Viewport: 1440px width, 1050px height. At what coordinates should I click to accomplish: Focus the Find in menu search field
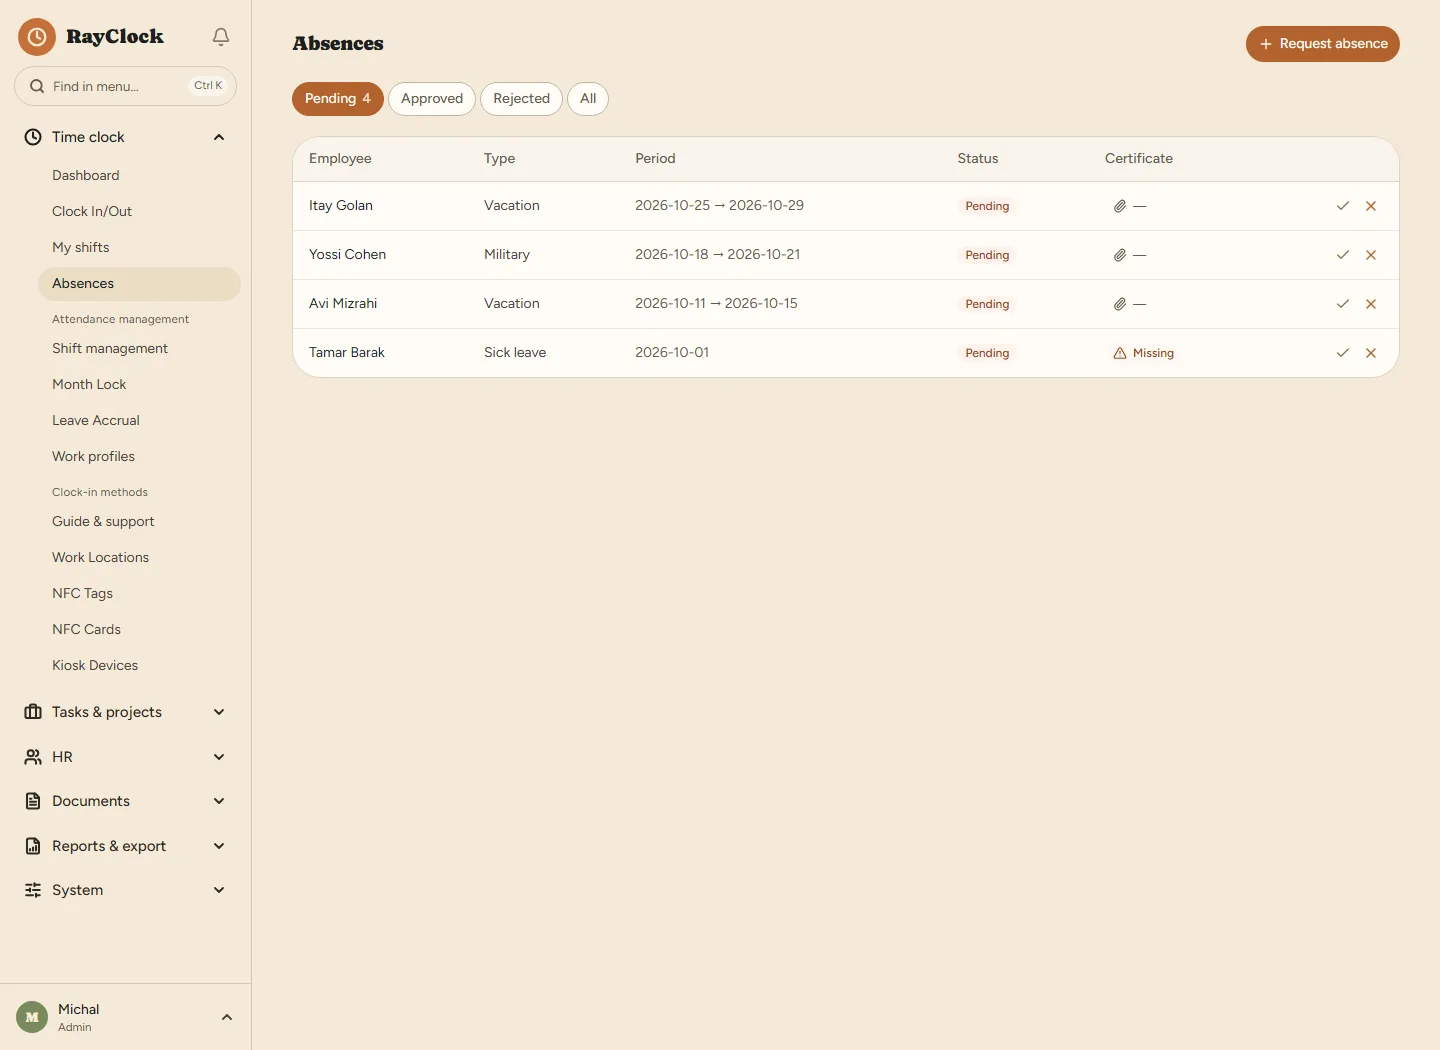tap(125, 86)
